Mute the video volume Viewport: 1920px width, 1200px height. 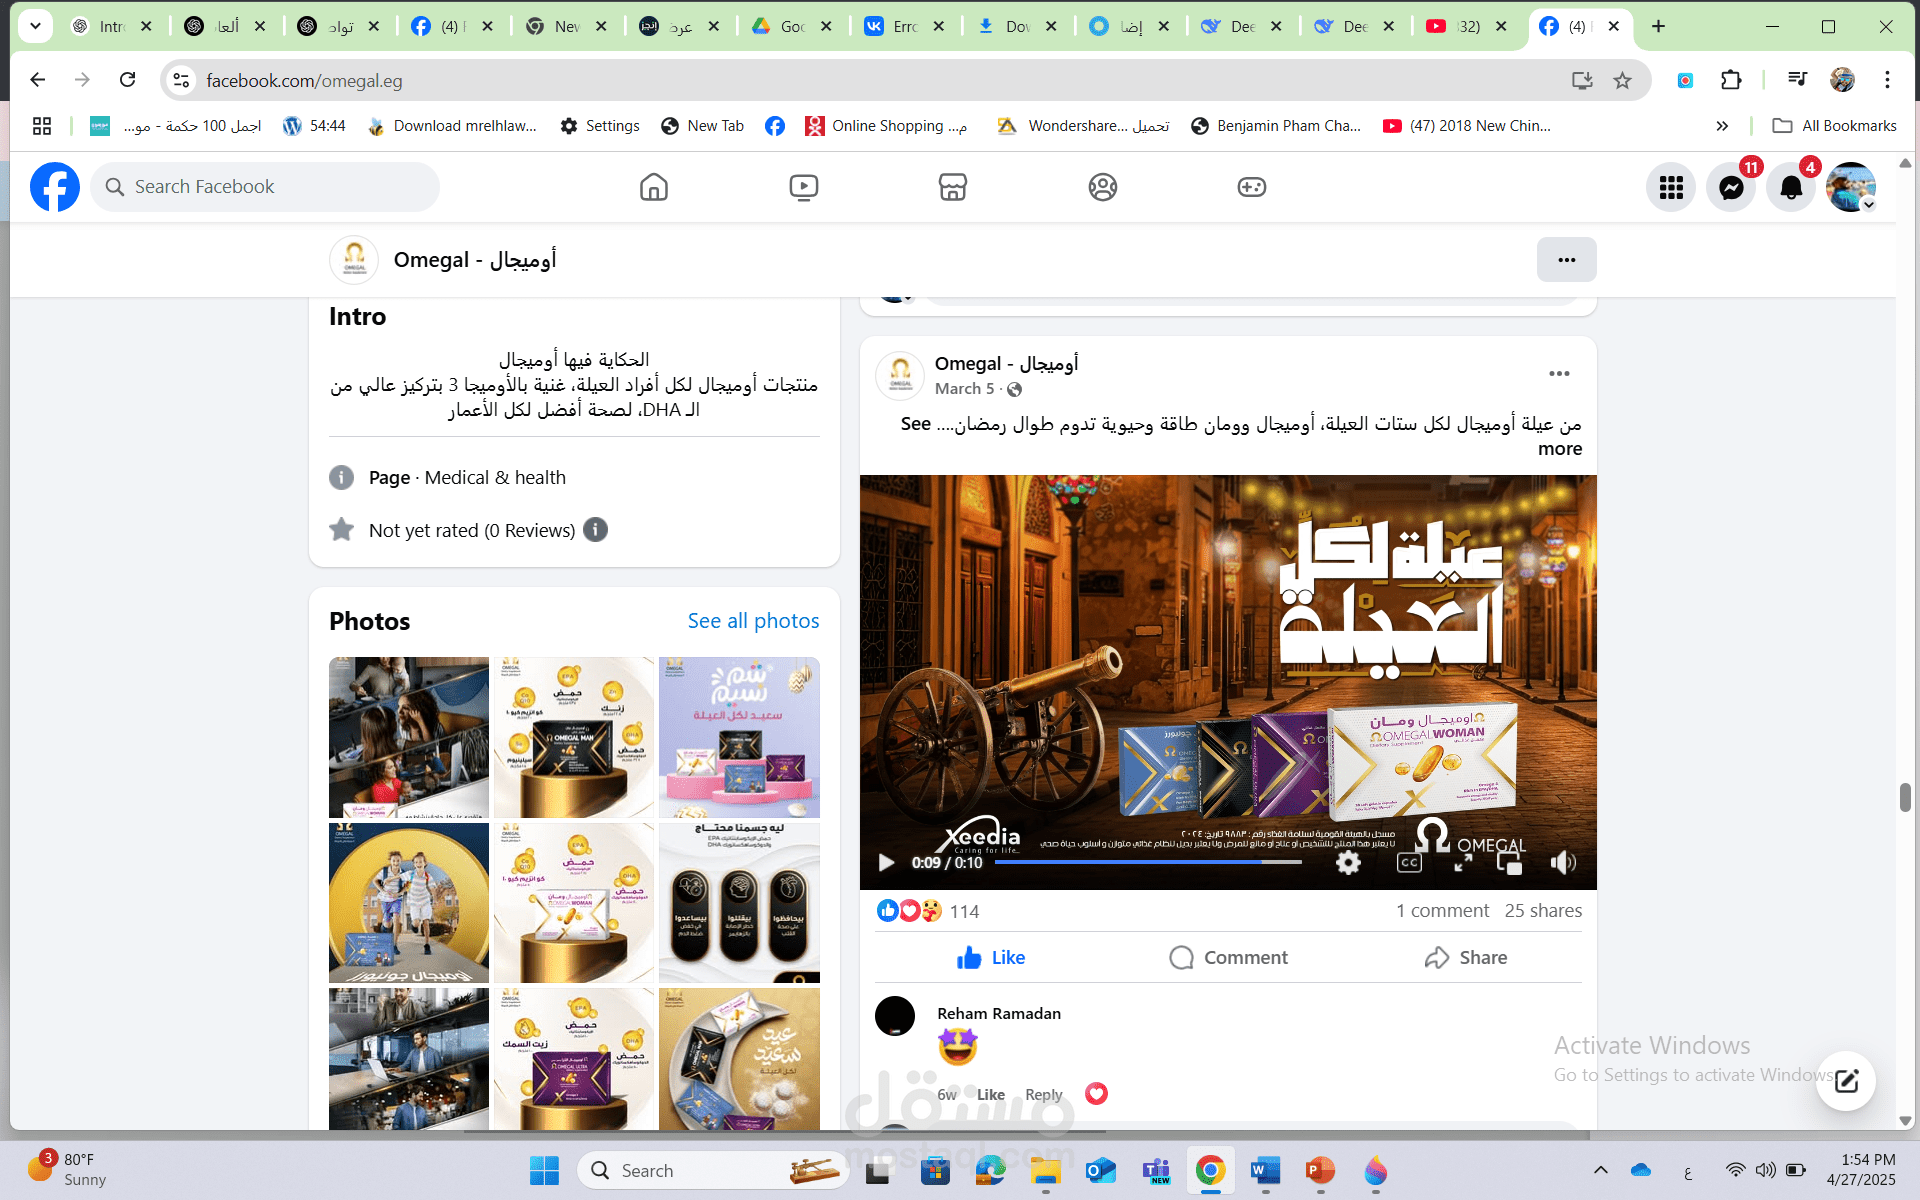pyautogui.click(x=1563, y=862)
